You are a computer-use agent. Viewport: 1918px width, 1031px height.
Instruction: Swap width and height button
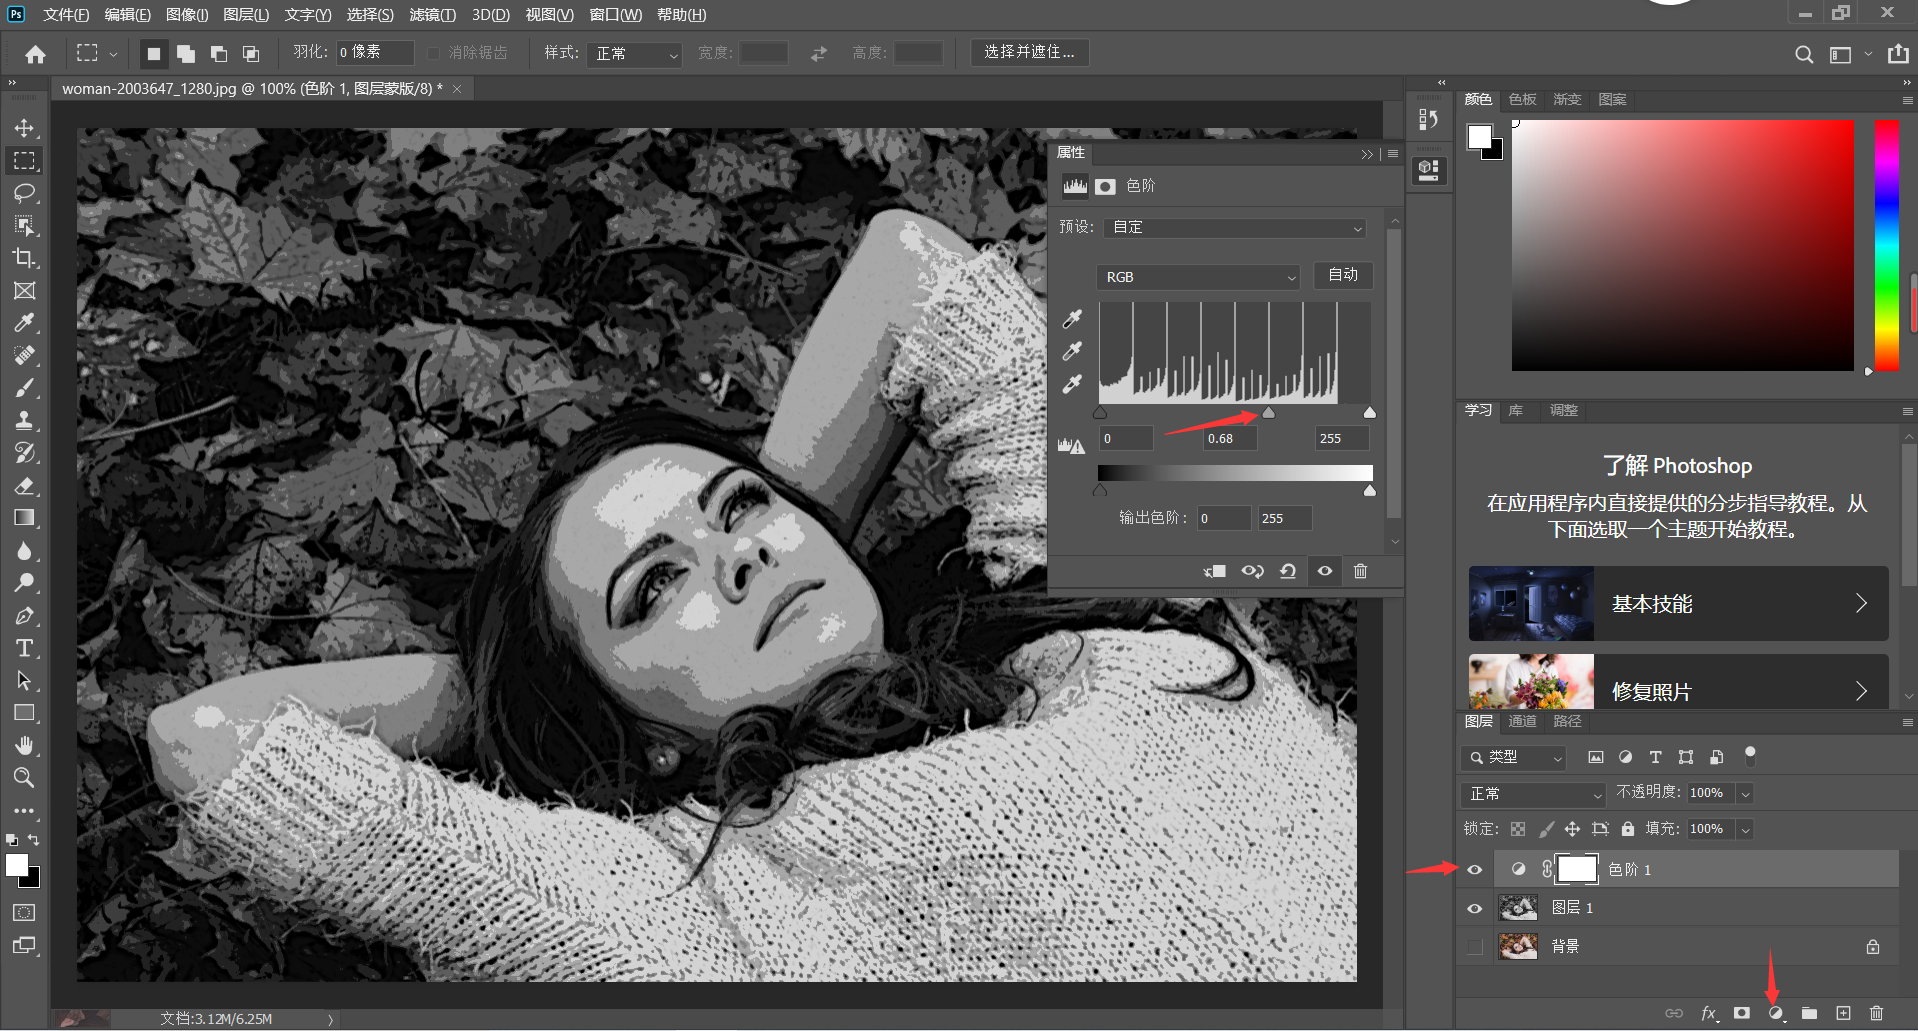(819, 54)
